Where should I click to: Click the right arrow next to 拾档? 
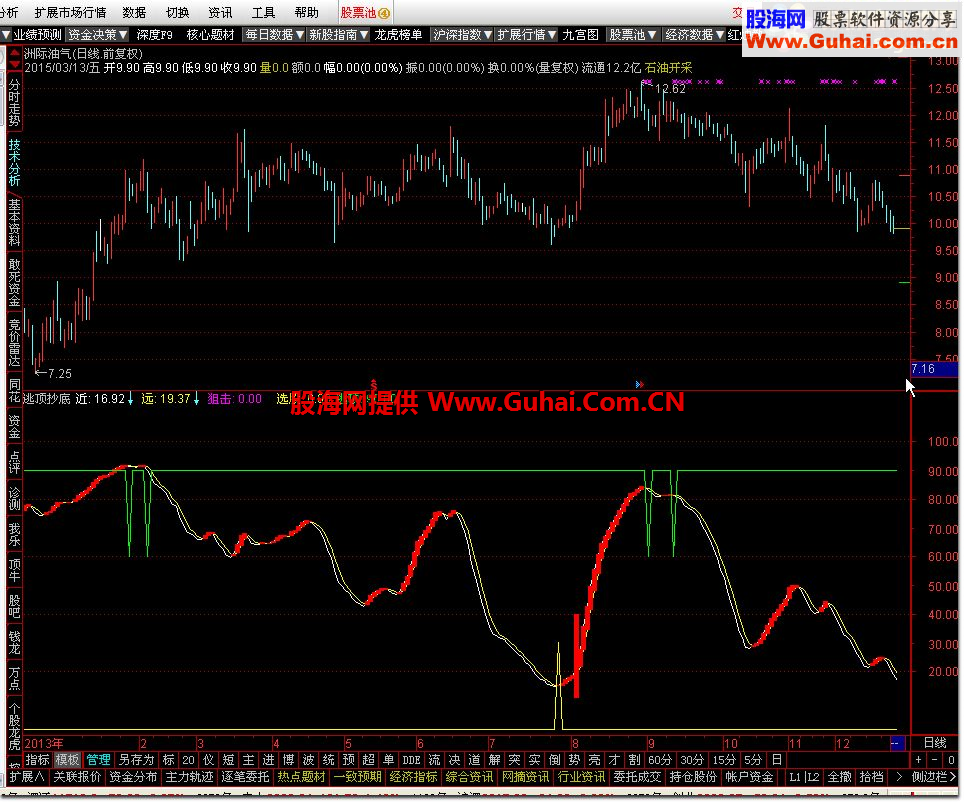[899, 777]
